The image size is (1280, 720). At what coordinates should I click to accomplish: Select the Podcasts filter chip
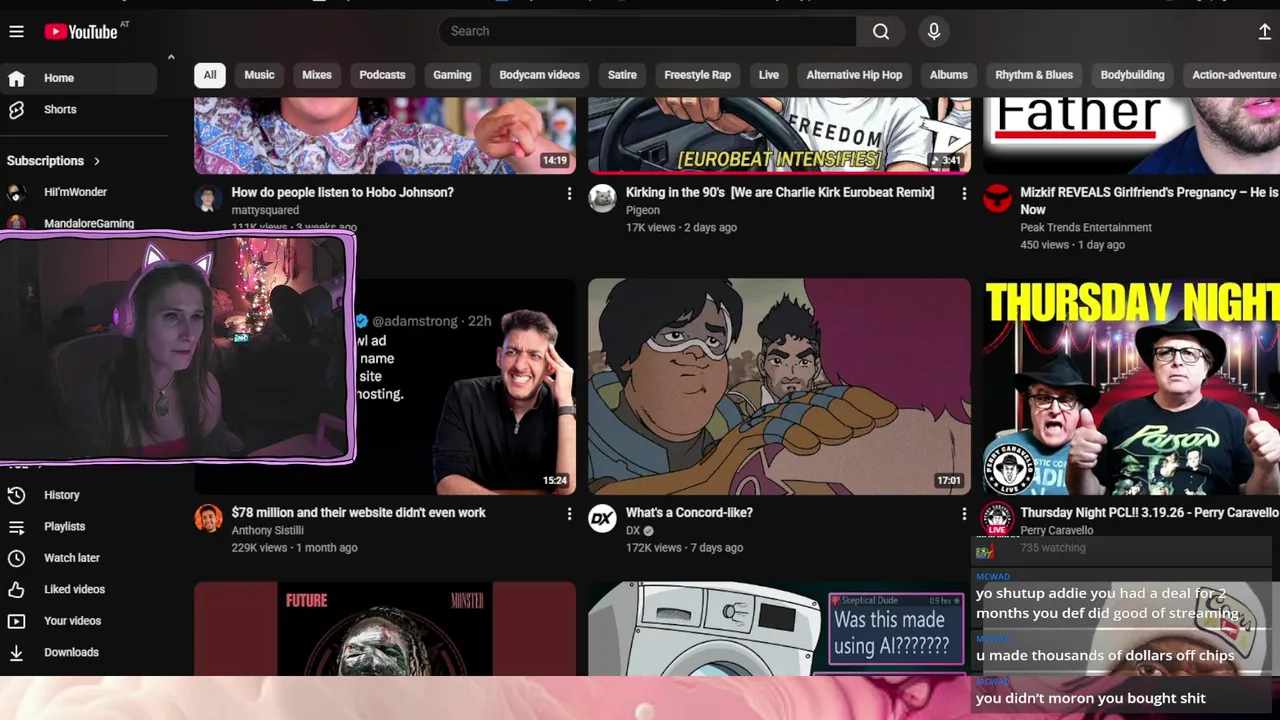382,75
